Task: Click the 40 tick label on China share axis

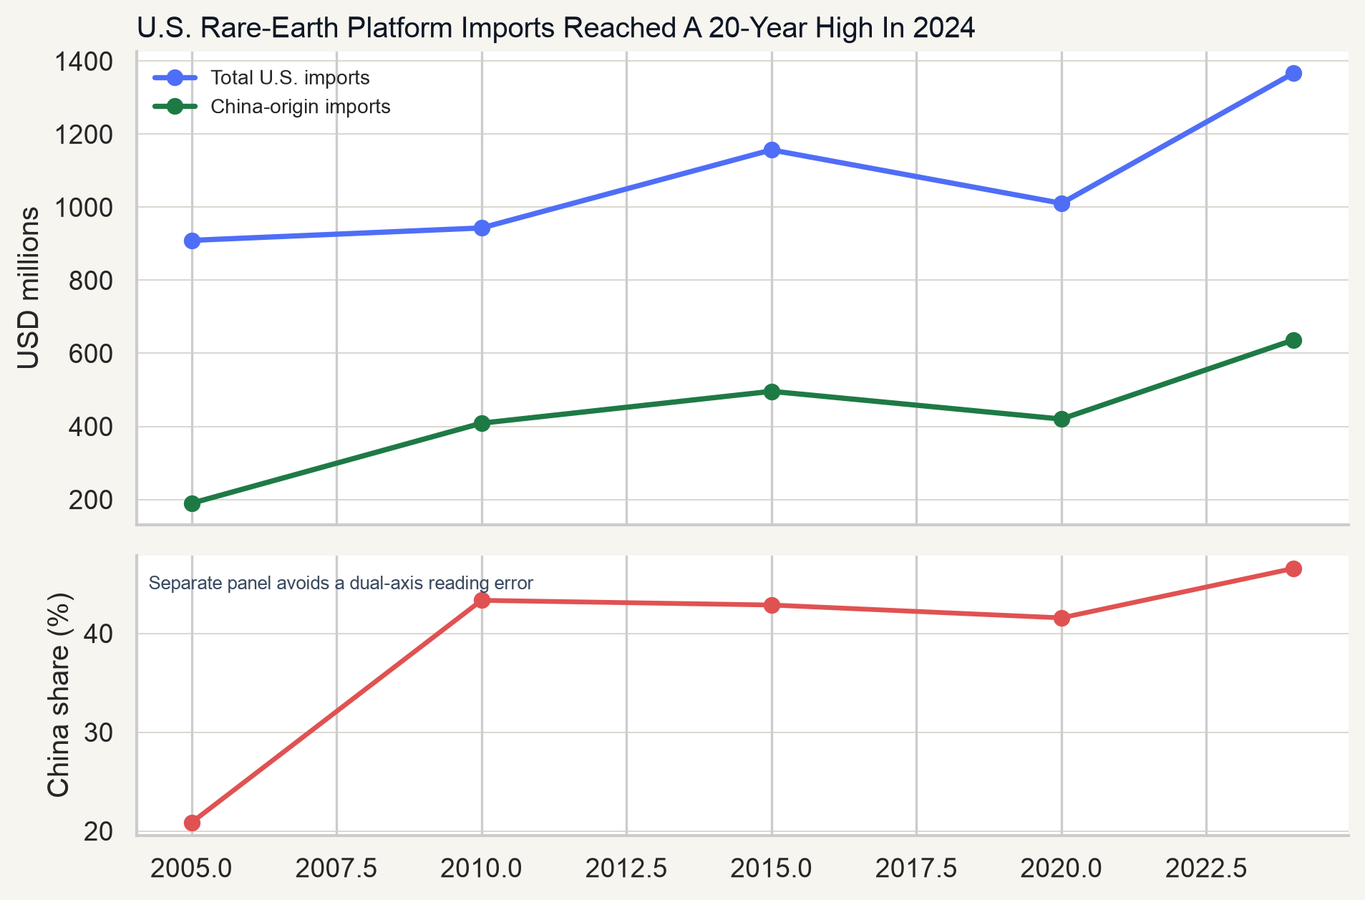Action: 96,634
